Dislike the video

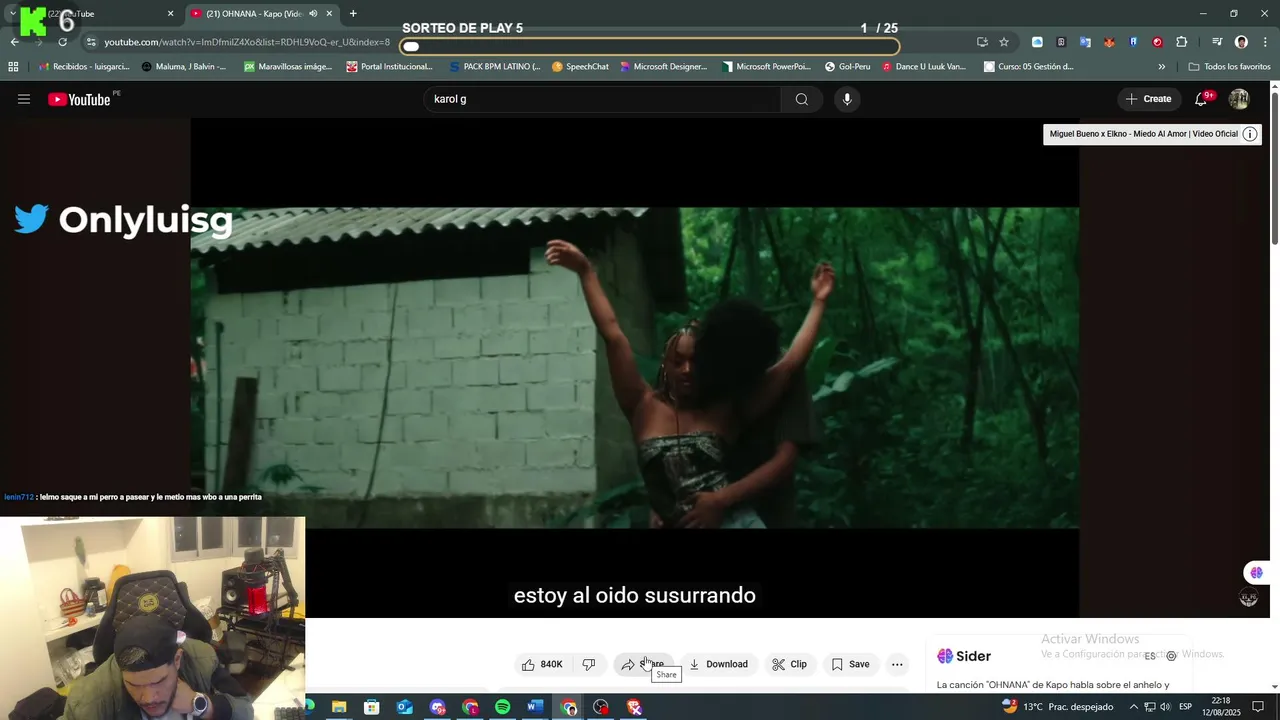589,664
